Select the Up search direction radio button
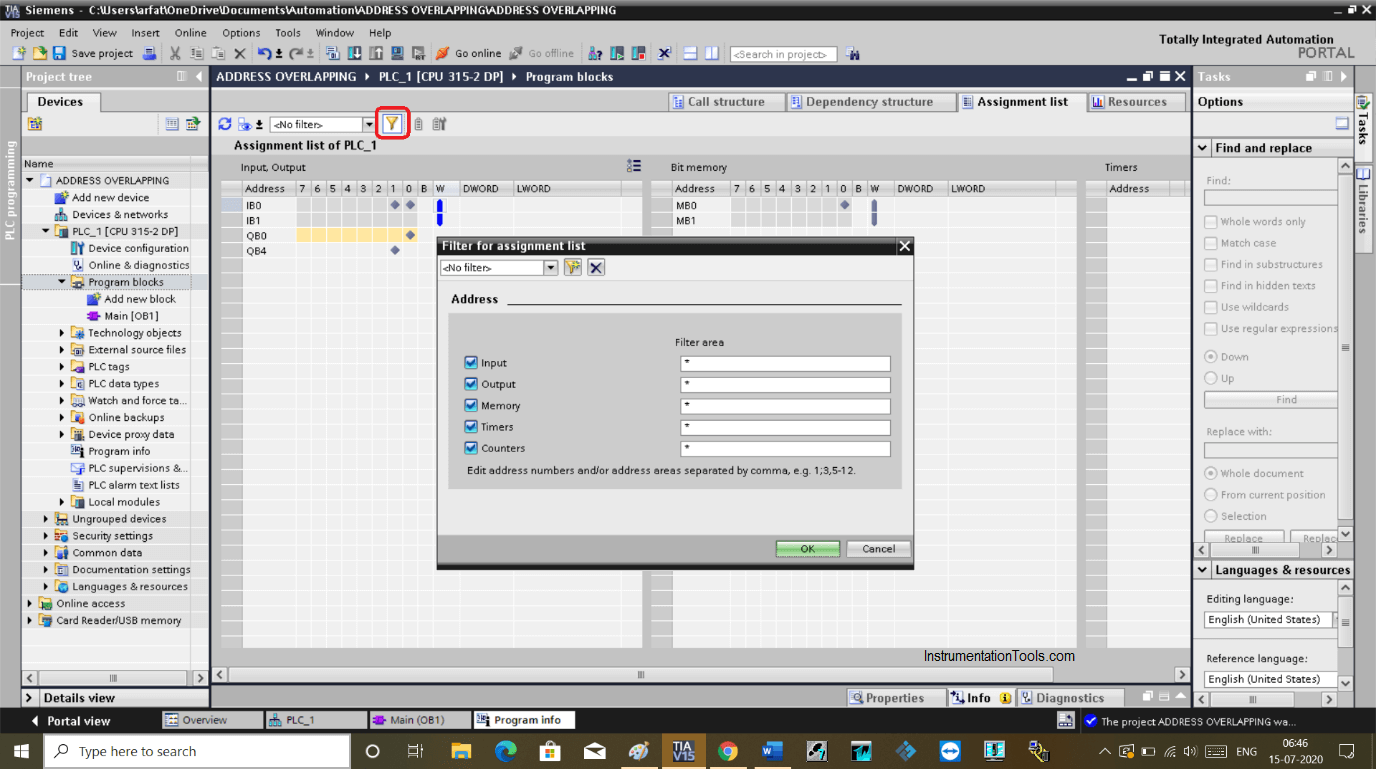 1211,378
